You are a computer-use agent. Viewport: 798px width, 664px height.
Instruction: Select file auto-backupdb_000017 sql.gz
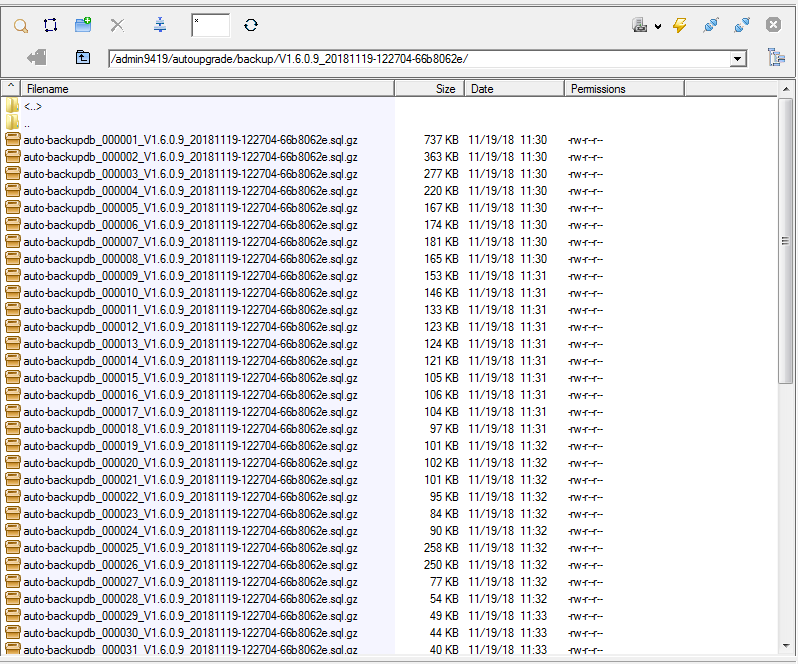click(x=190, y=412)
